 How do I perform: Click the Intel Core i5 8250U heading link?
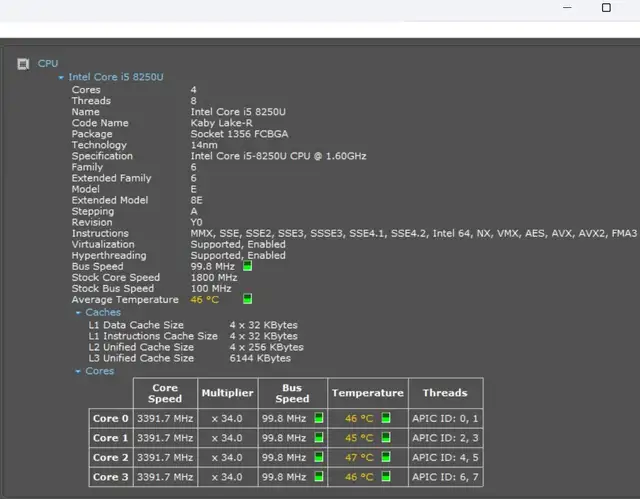tap(116, 77)
